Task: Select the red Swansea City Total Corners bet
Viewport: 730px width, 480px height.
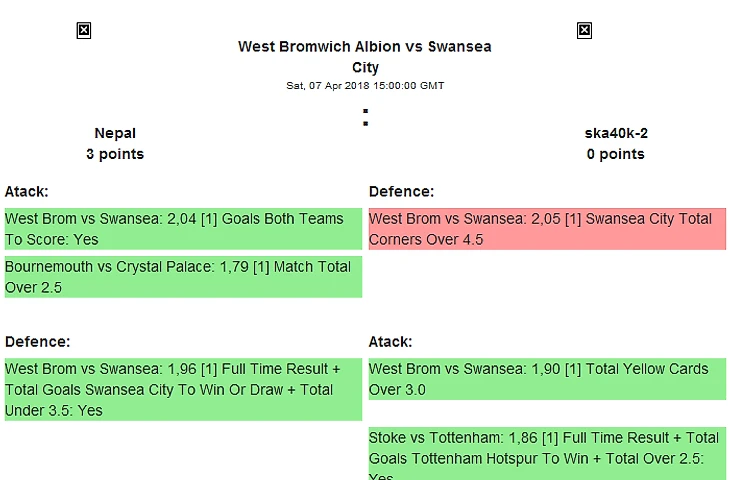Action: (546, 229)
